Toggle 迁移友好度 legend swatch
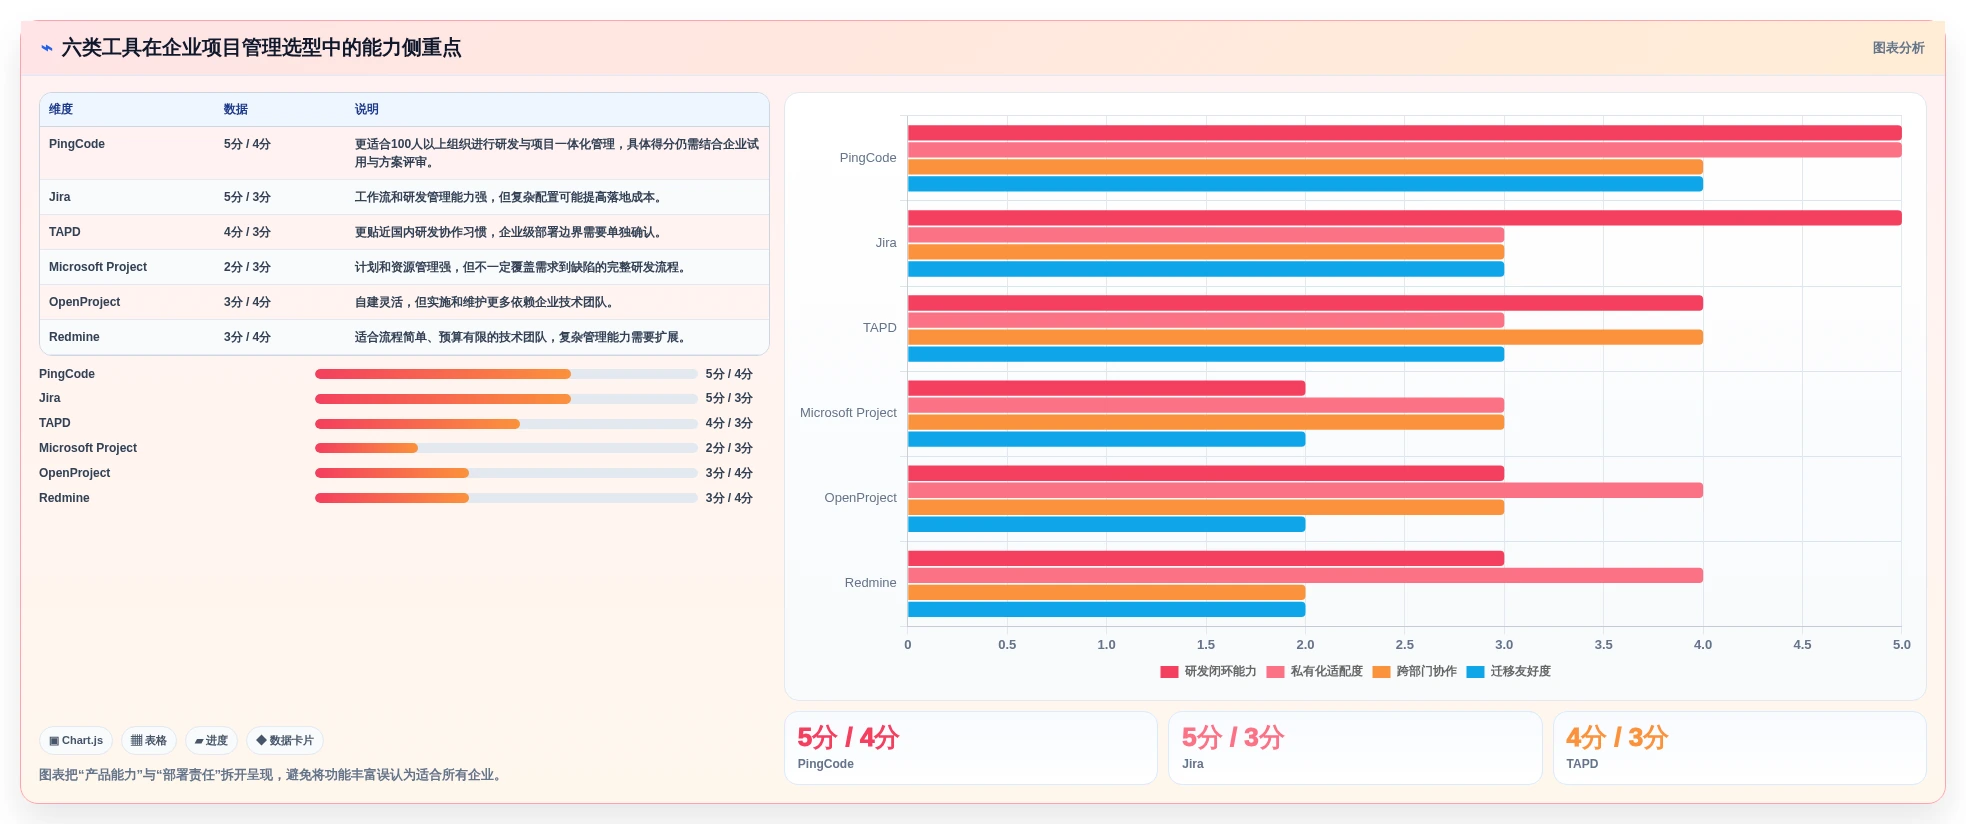1966x824 pixels. pyautogui.click(x=1475, y=672)
